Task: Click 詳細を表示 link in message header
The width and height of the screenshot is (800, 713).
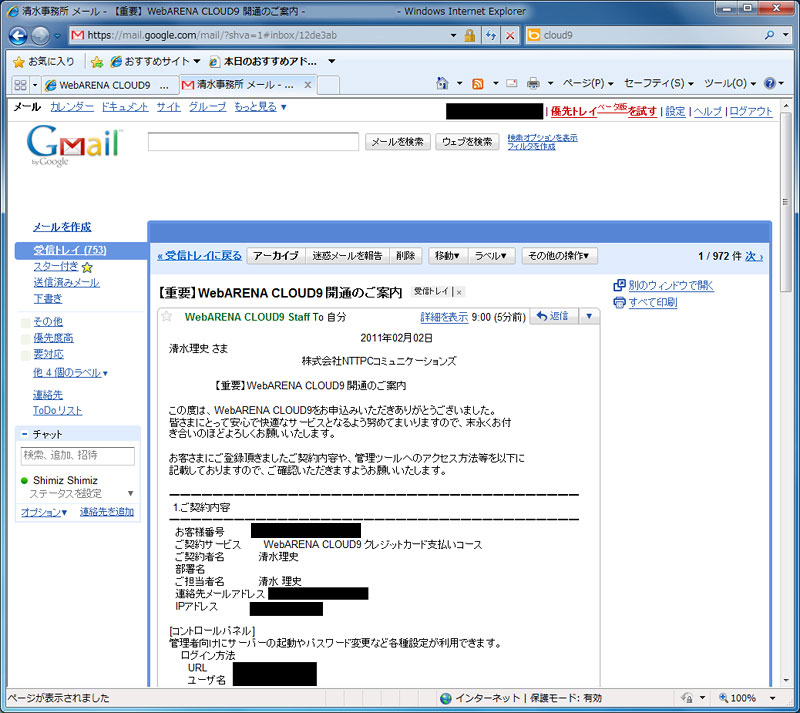Action: coord(444,317)
